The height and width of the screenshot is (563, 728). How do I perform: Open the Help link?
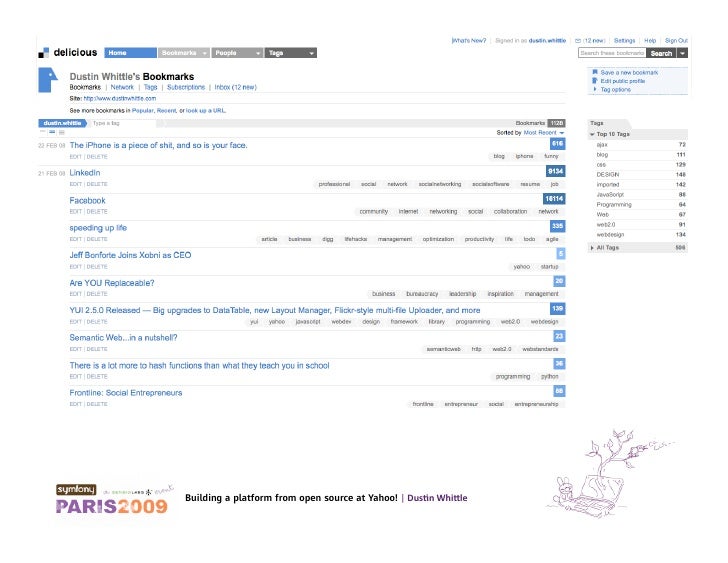tap(650, 41)
